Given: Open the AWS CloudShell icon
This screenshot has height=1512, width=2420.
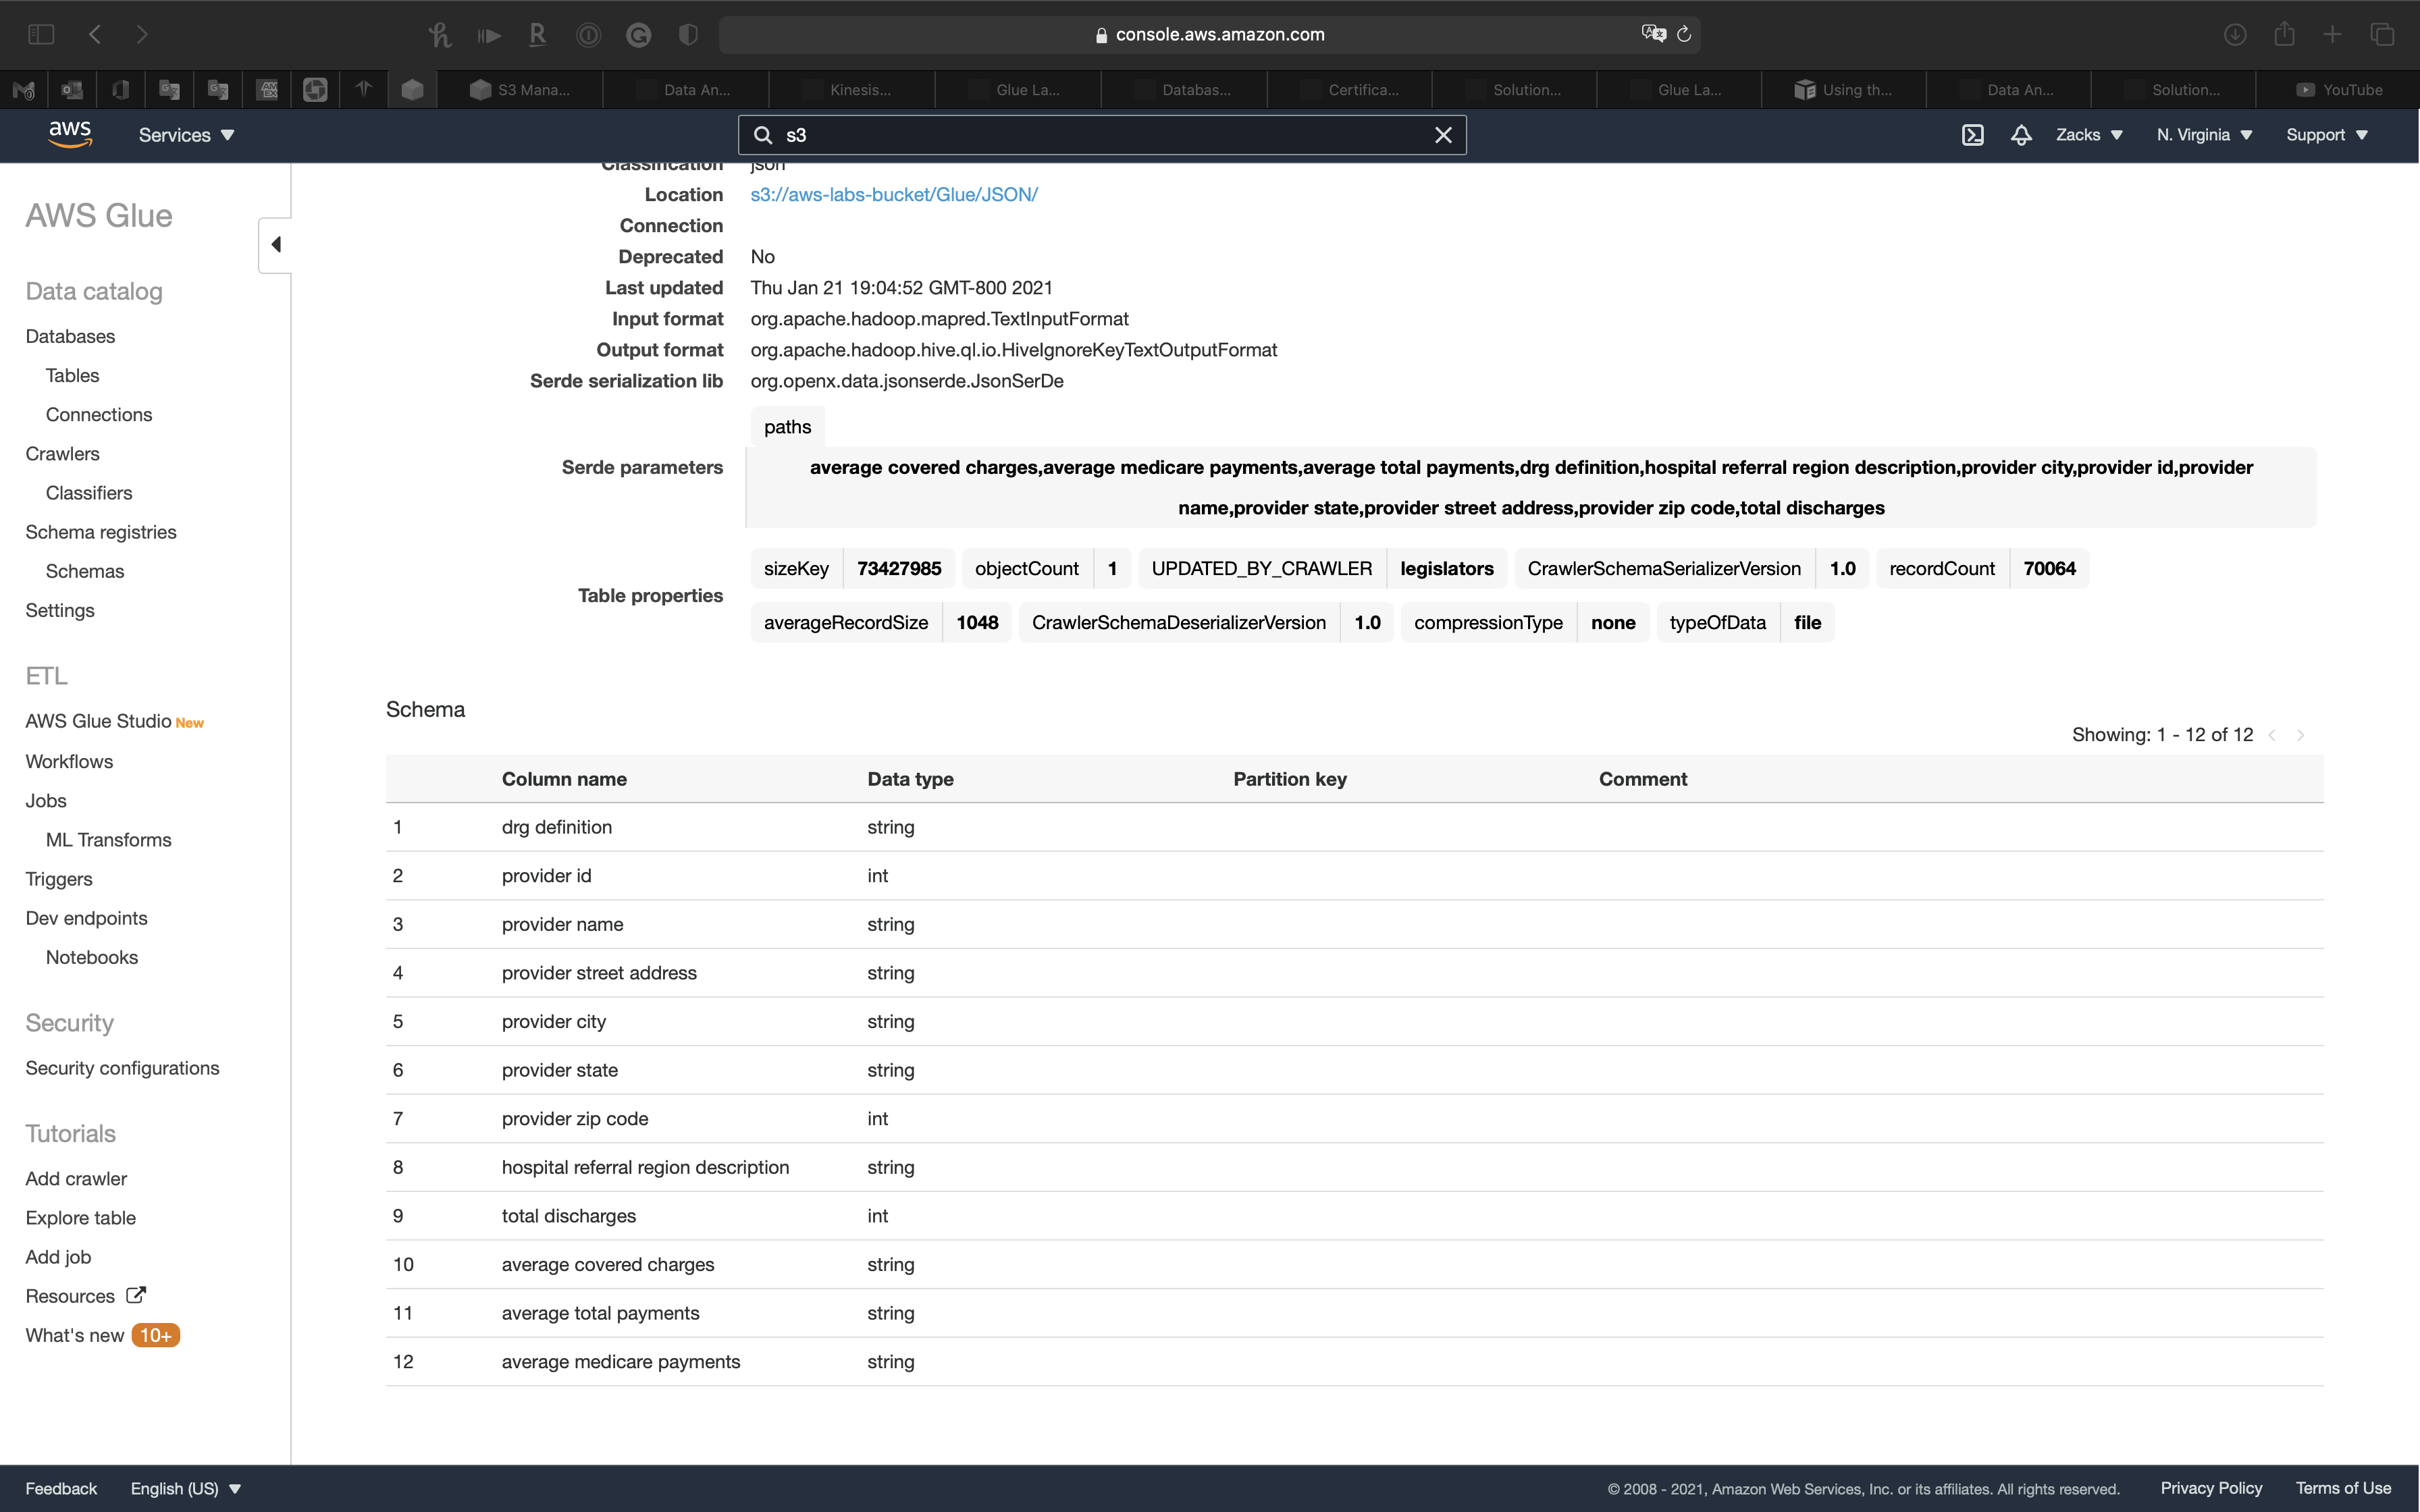Looking at the screenshot, I should [x=1972, y=135].
